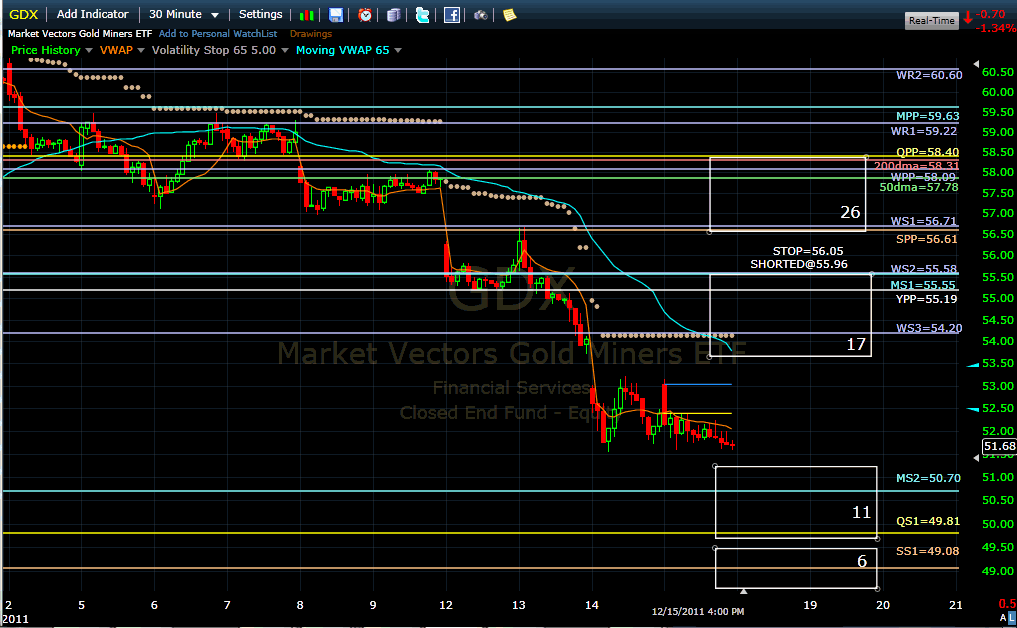Click the MS2=50.70 level label
Image resolution: width=1017 pixels, height=628 pixels.
coord(928,478)
